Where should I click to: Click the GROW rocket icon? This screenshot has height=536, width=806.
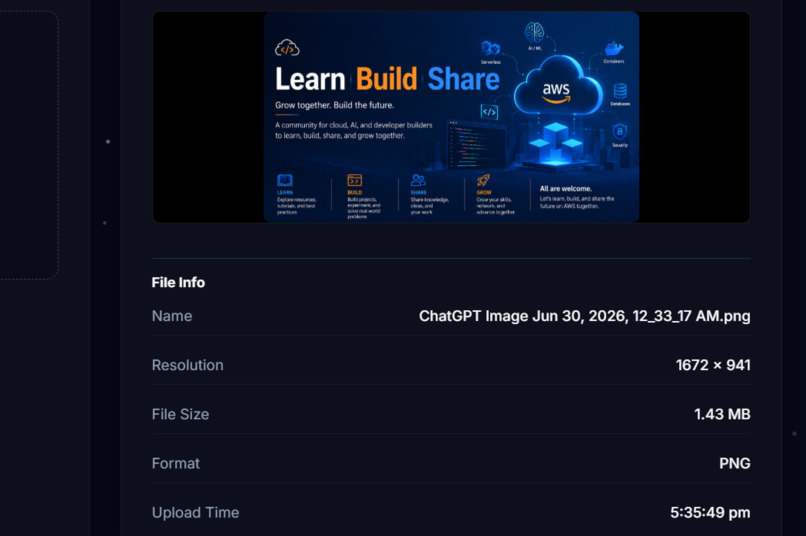click(x=483, y=180)
